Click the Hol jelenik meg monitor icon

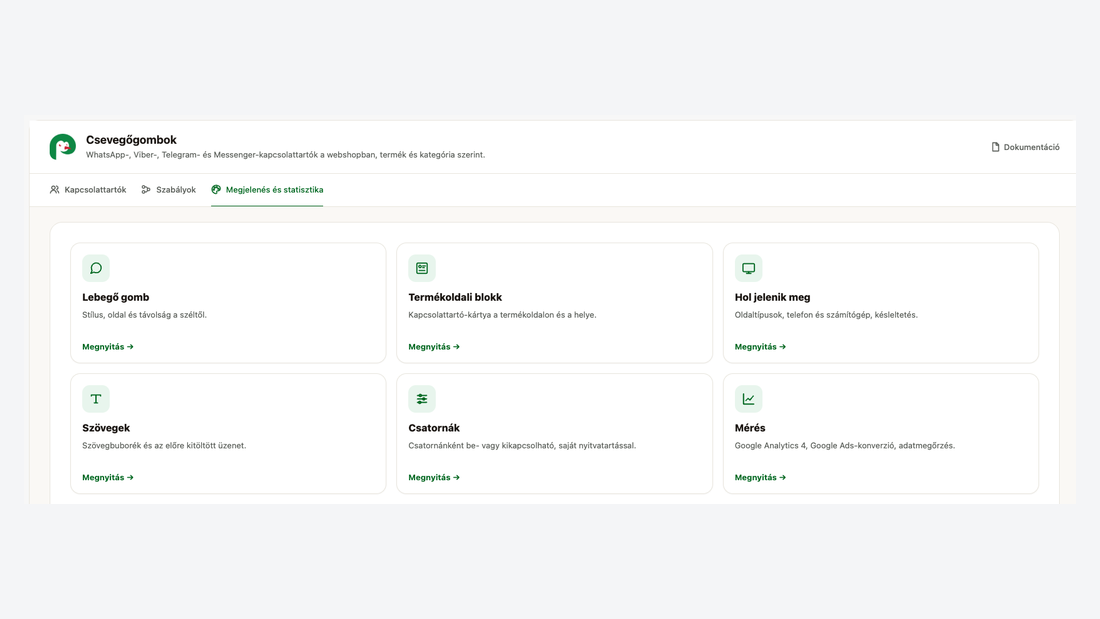point(749,268)
